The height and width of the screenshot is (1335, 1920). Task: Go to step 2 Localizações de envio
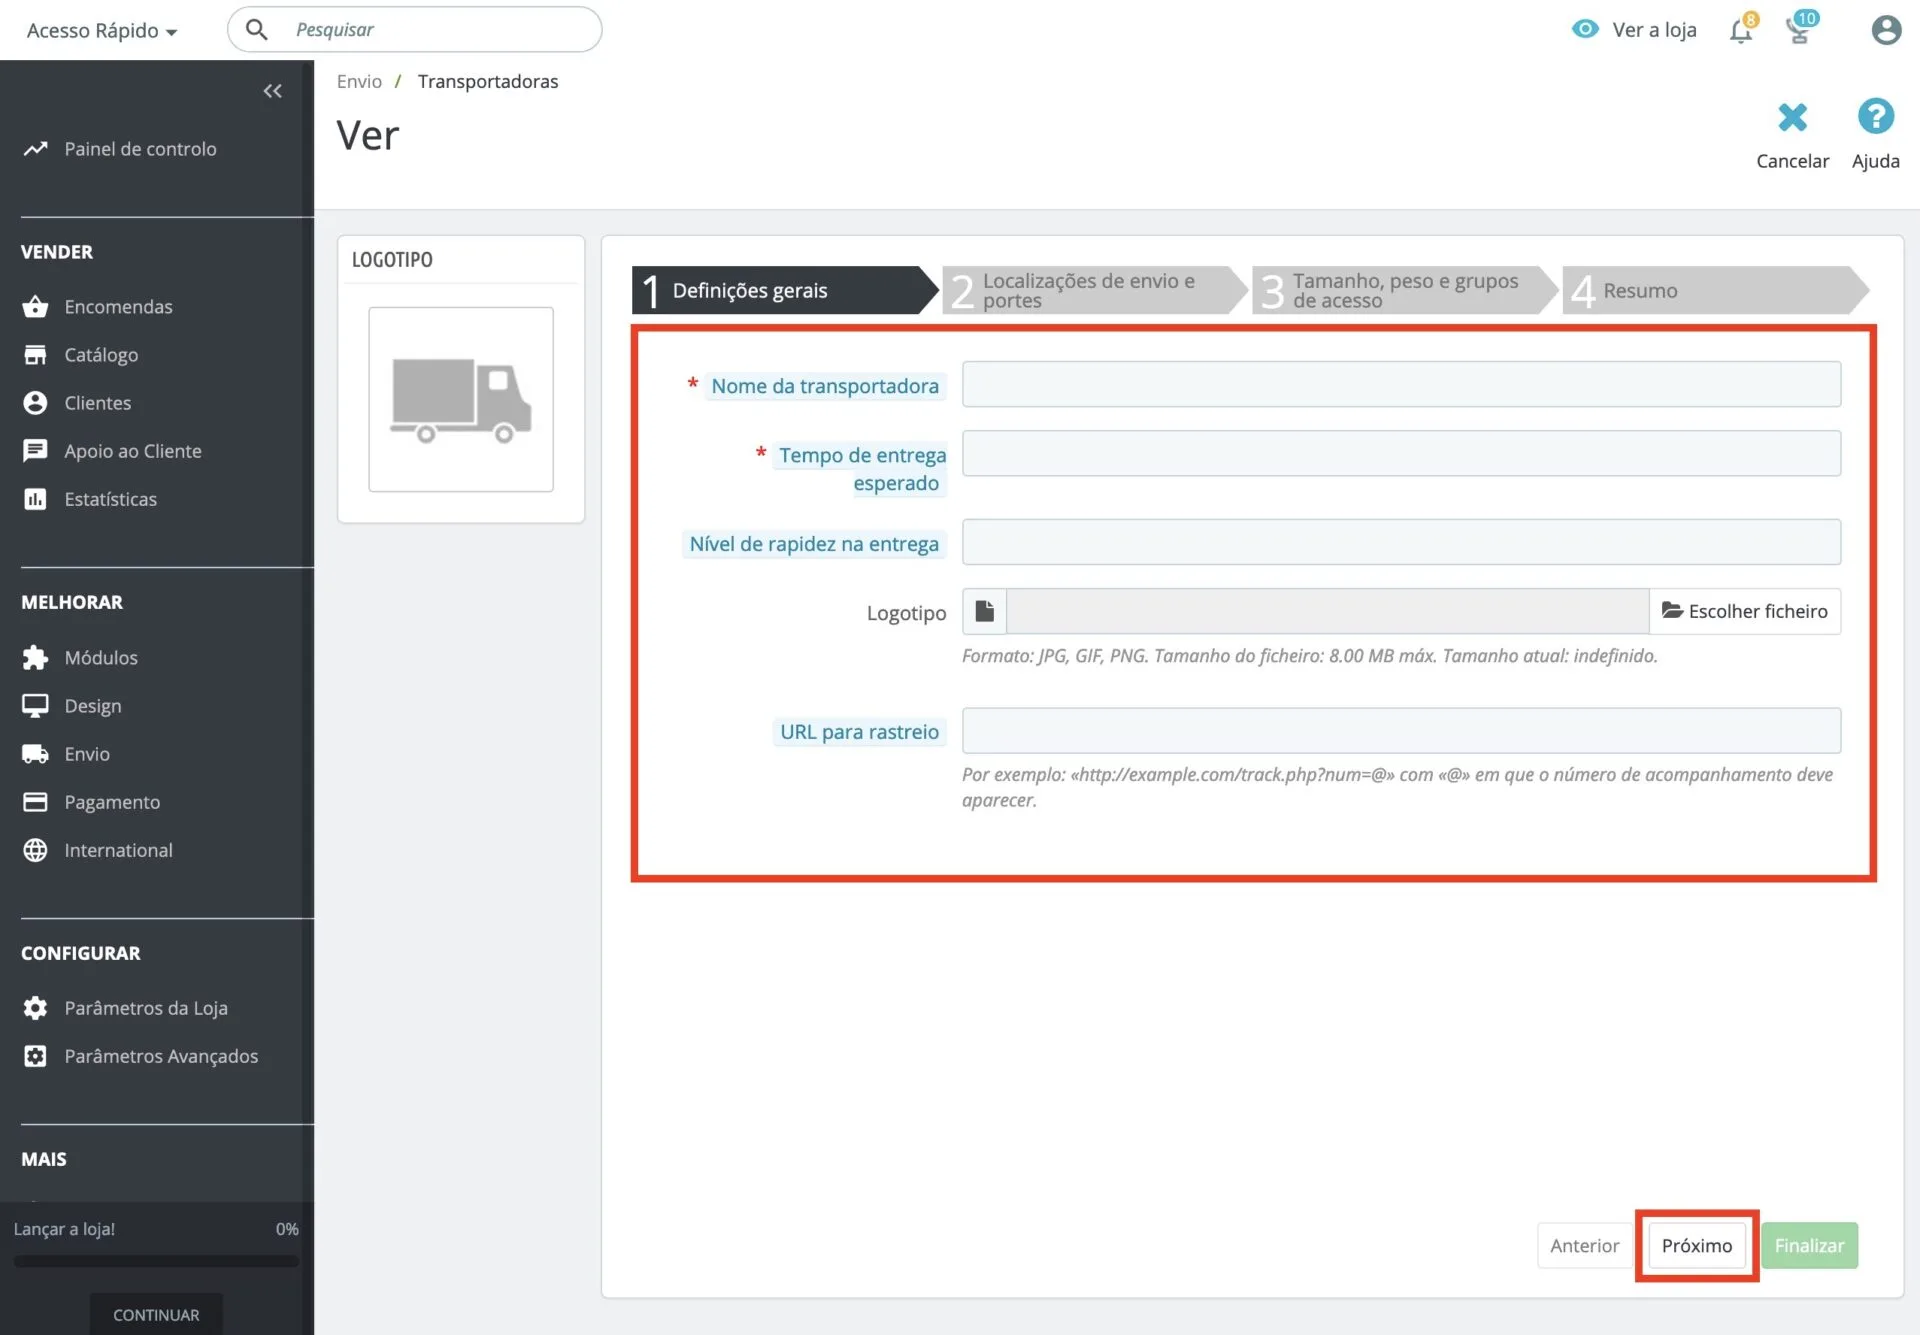coord(1090,290)
